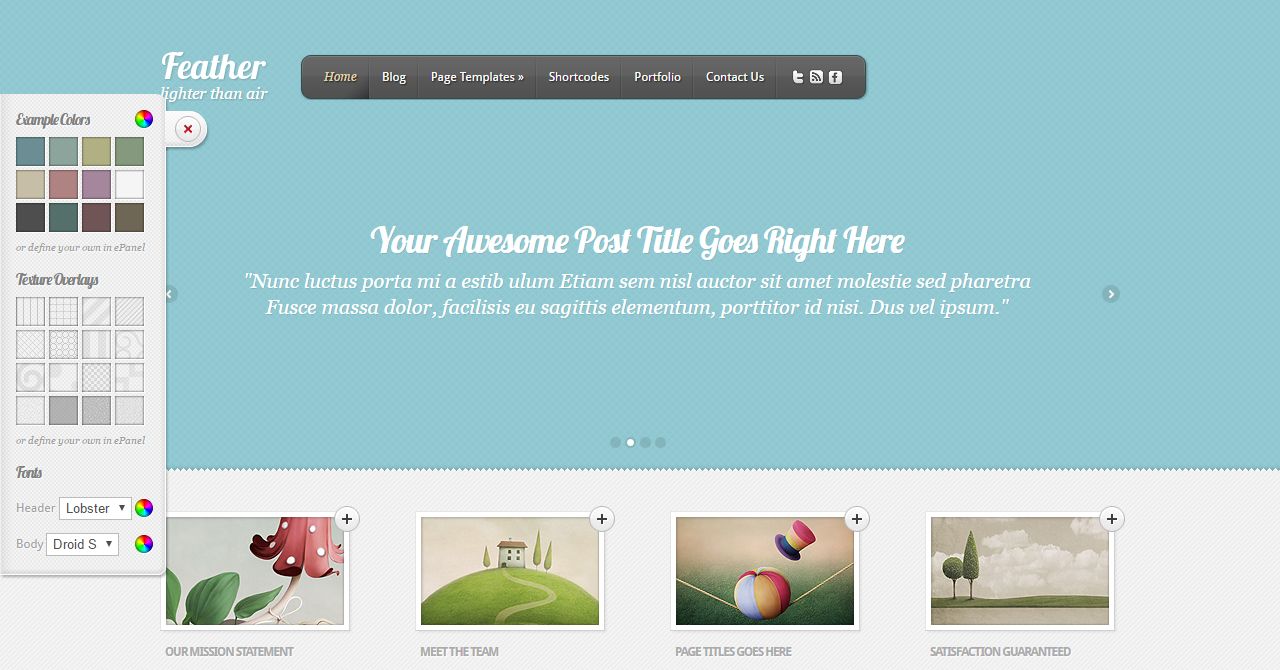This screenshot has height=670, width=1280.
Task: Click the RSS feed icon
Action: (816, 77)
